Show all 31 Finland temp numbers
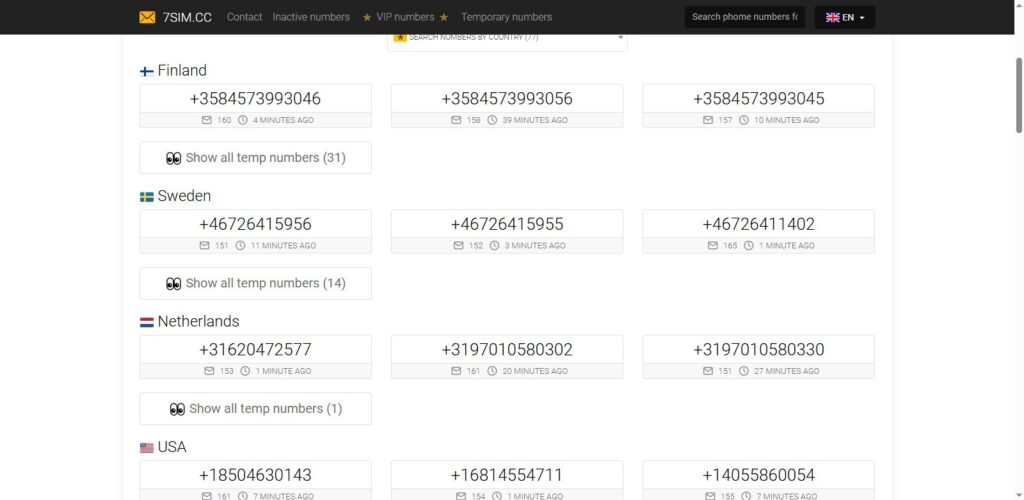Screen dimensions: 1024x500 [x=255, y=158]
